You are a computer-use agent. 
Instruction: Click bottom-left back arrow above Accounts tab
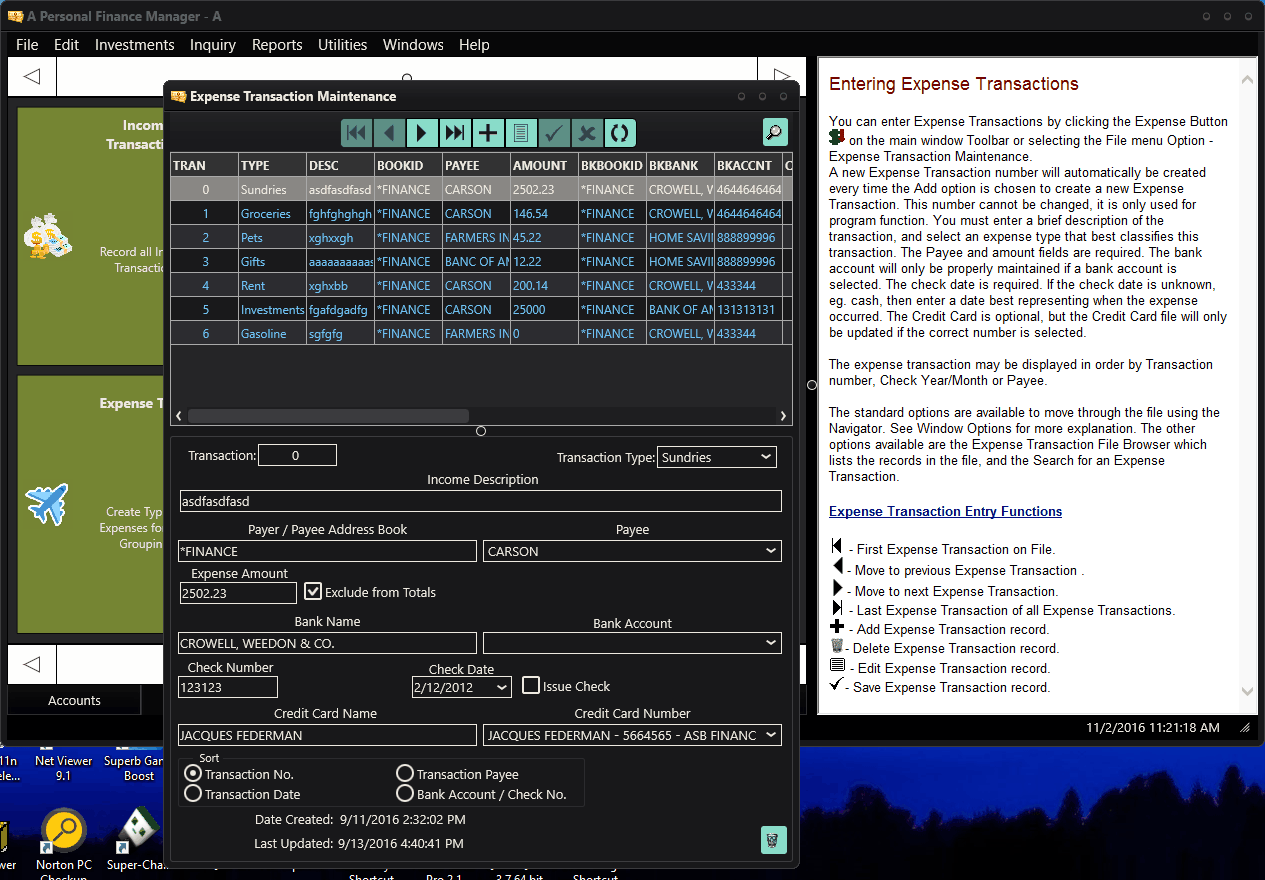pos(32,664)
